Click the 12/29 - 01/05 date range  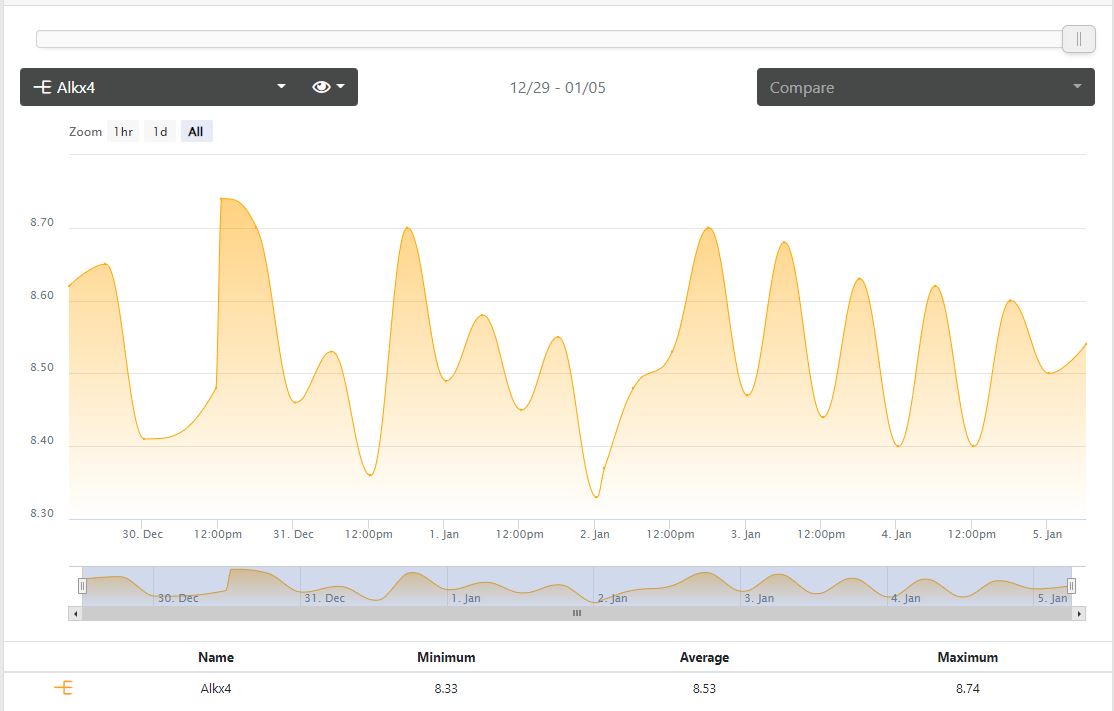[557, 87]
